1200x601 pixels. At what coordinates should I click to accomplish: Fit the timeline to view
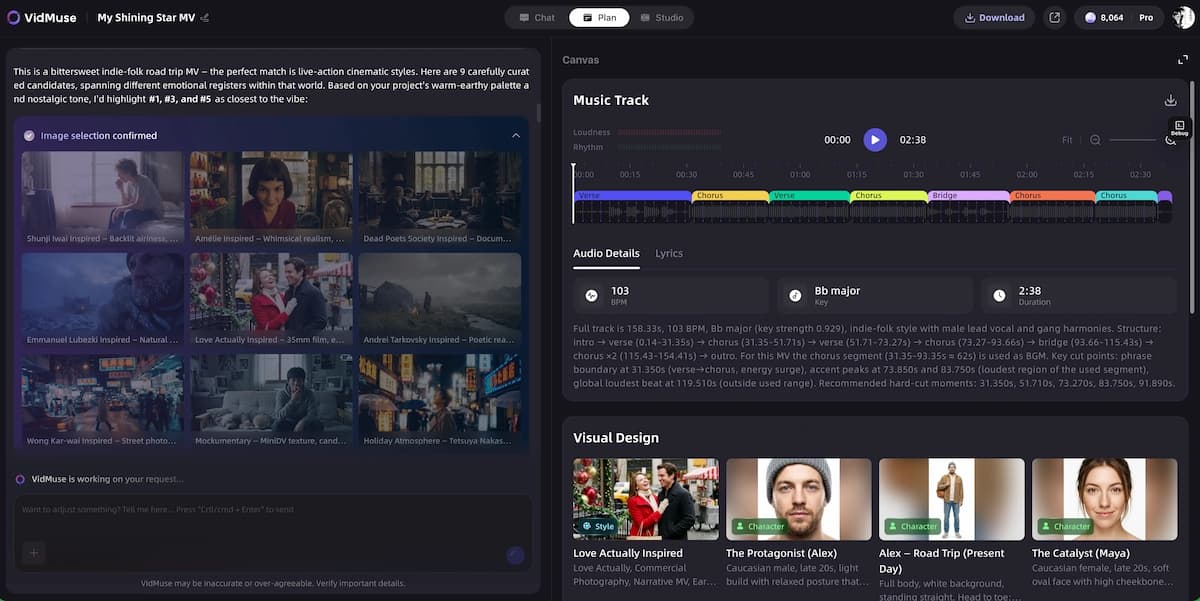pos(1067,140)
